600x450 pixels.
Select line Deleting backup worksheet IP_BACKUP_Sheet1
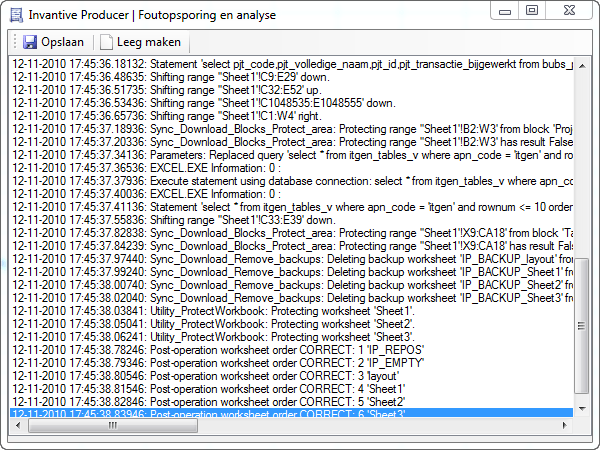tap(292, 272)
